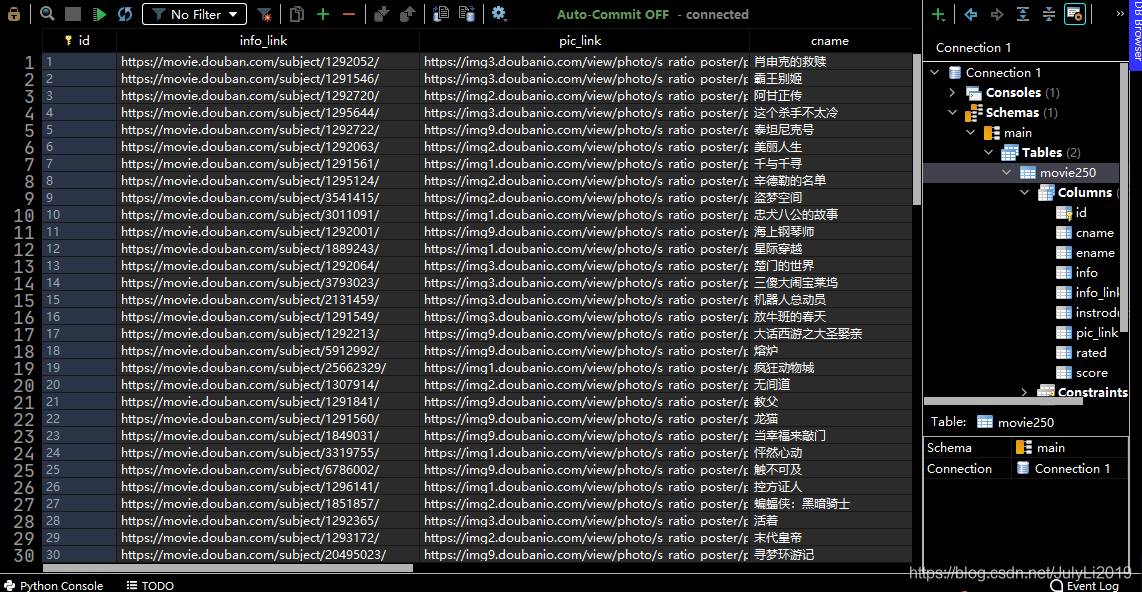Collapse the Tables node
This screenshot has width=1142, height=592.
coord(988,152)
